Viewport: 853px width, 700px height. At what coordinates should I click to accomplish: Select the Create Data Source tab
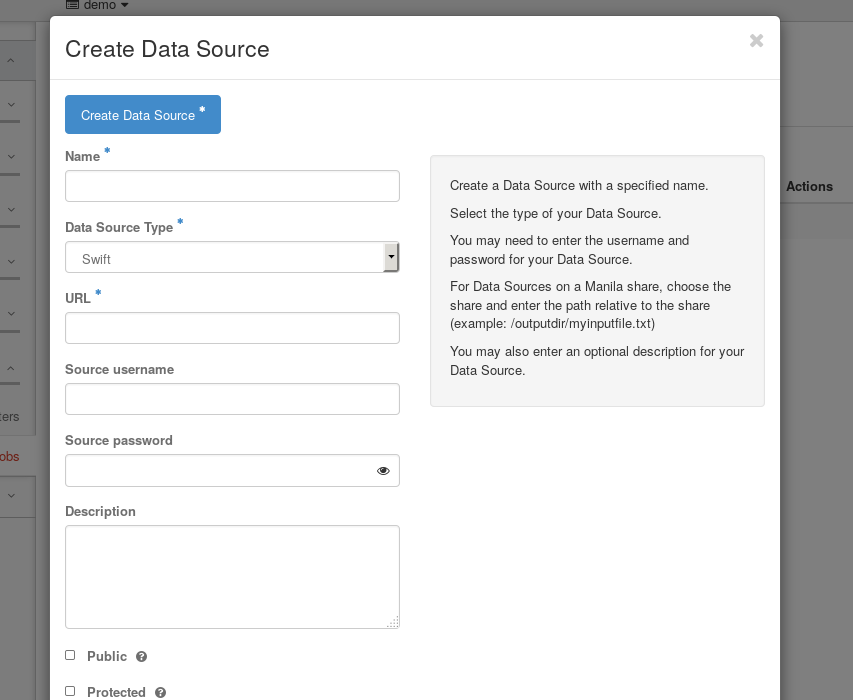point(143,114)
